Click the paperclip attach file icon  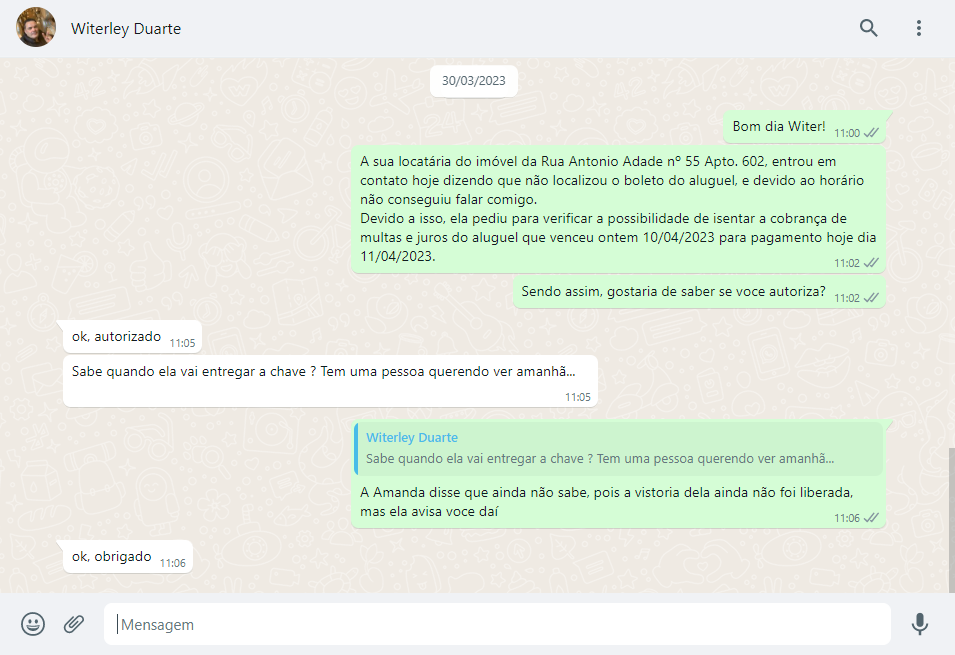(74, 624)
